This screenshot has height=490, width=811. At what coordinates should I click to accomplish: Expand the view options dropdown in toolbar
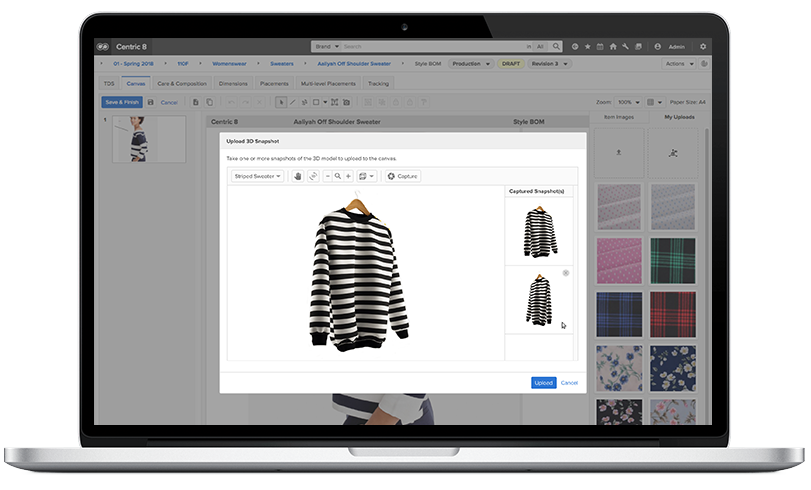coord(366,176)
